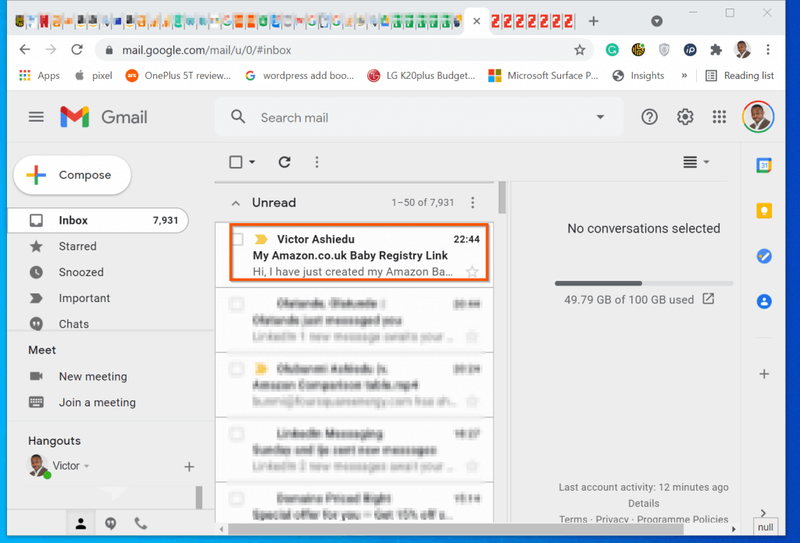
Task: Open the Chrome three-dot menu
Action: coord(767,50)
